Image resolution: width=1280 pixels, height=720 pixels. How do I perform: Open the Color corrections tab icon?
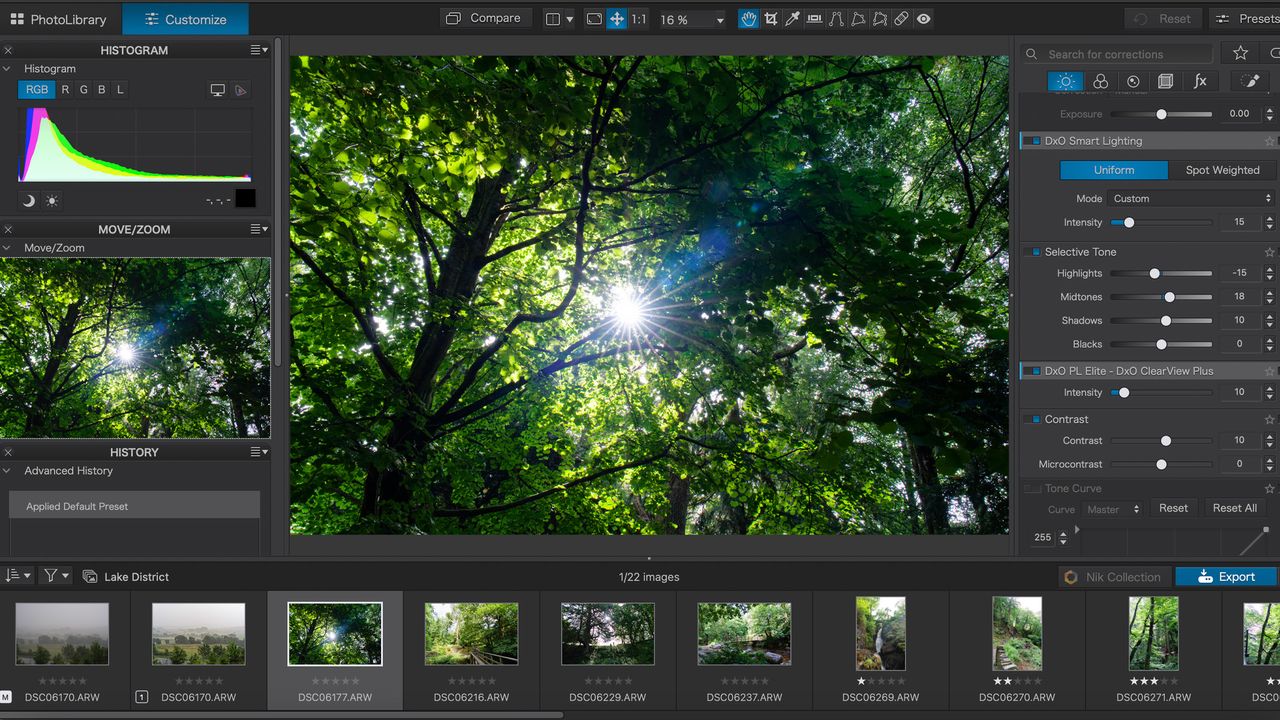[x=1100, y=82]
